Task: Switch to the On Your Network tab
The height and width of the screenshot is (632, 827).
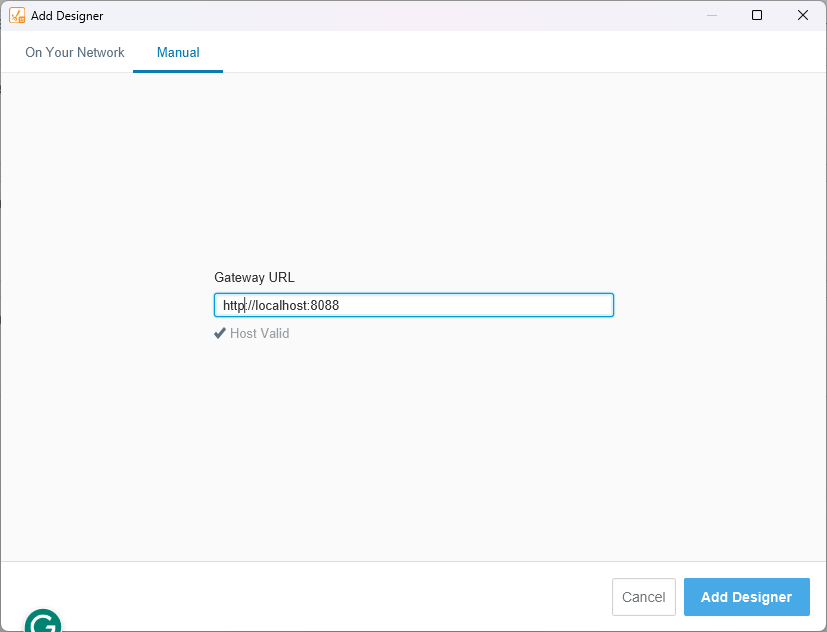Action: pos(75,52)
